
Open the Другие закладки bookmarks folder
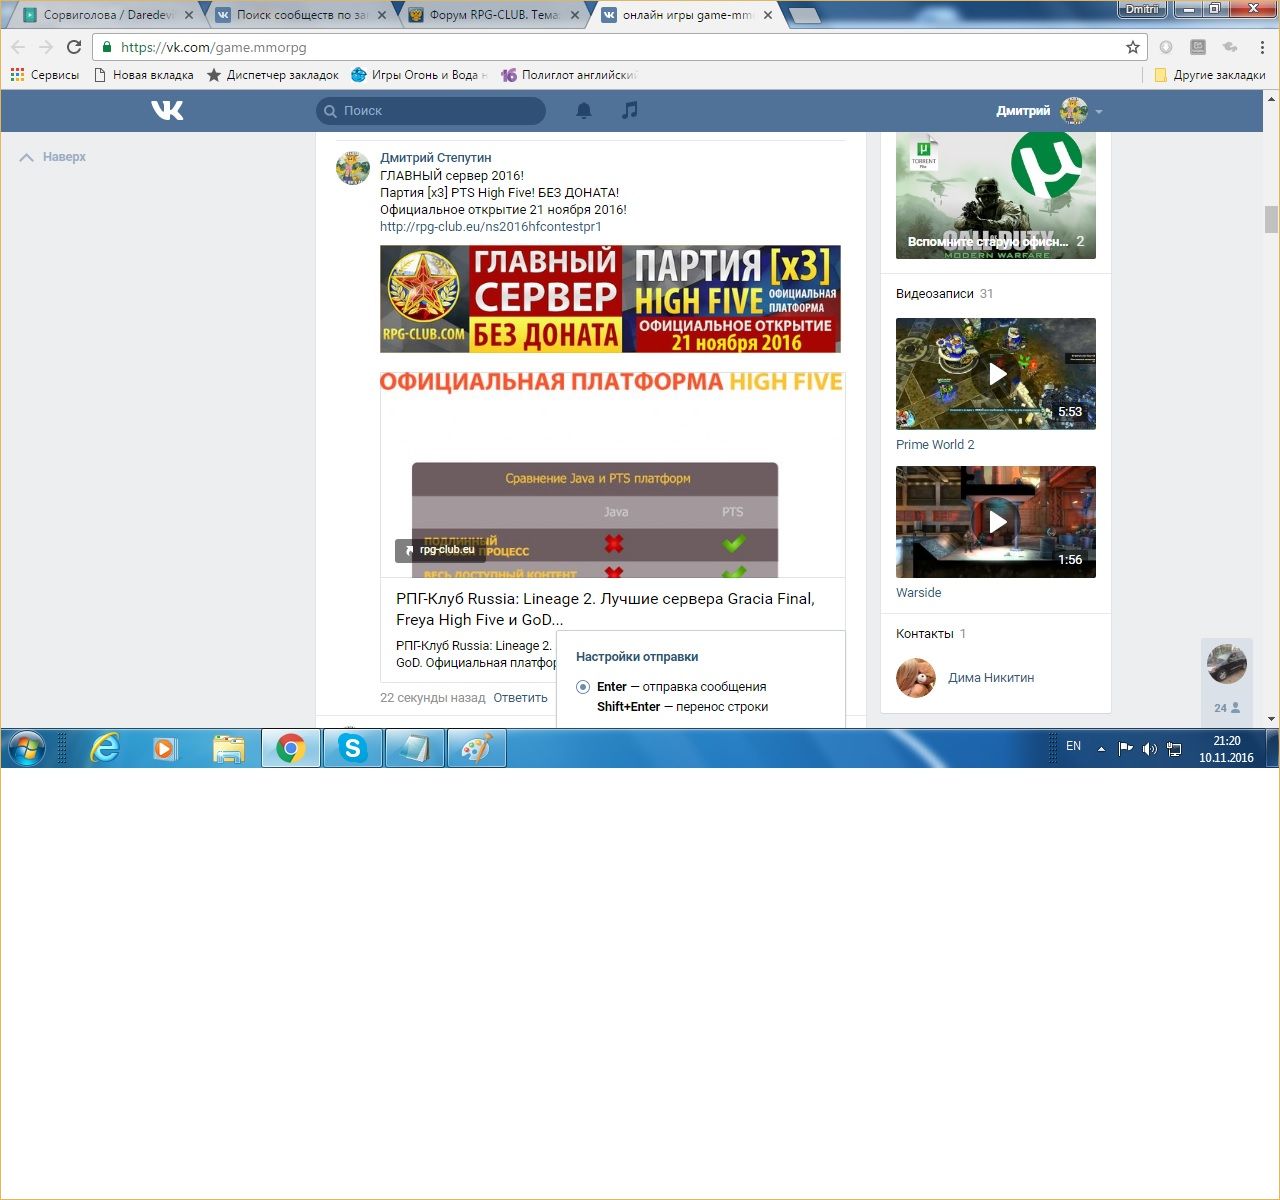(x=1209, y=75)
